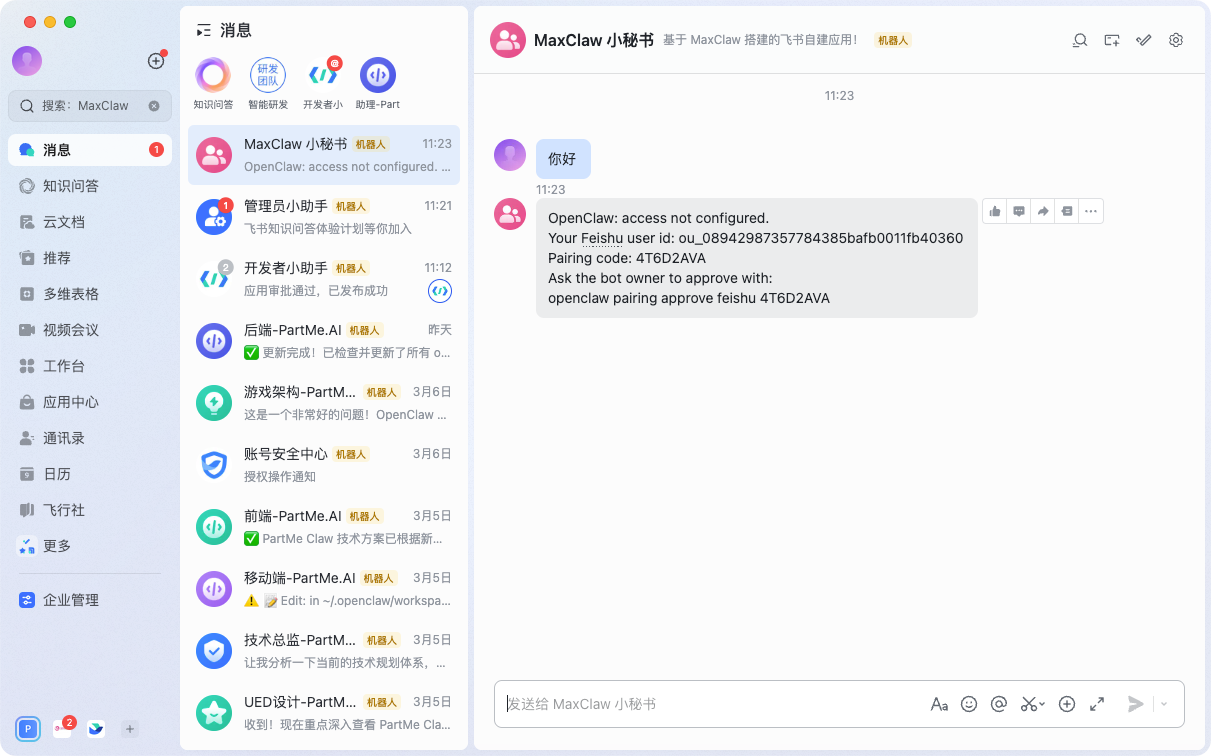Forward the OpenClaw message with the arrow icon
This screenshot has width=1211, height=756.
1043,211
